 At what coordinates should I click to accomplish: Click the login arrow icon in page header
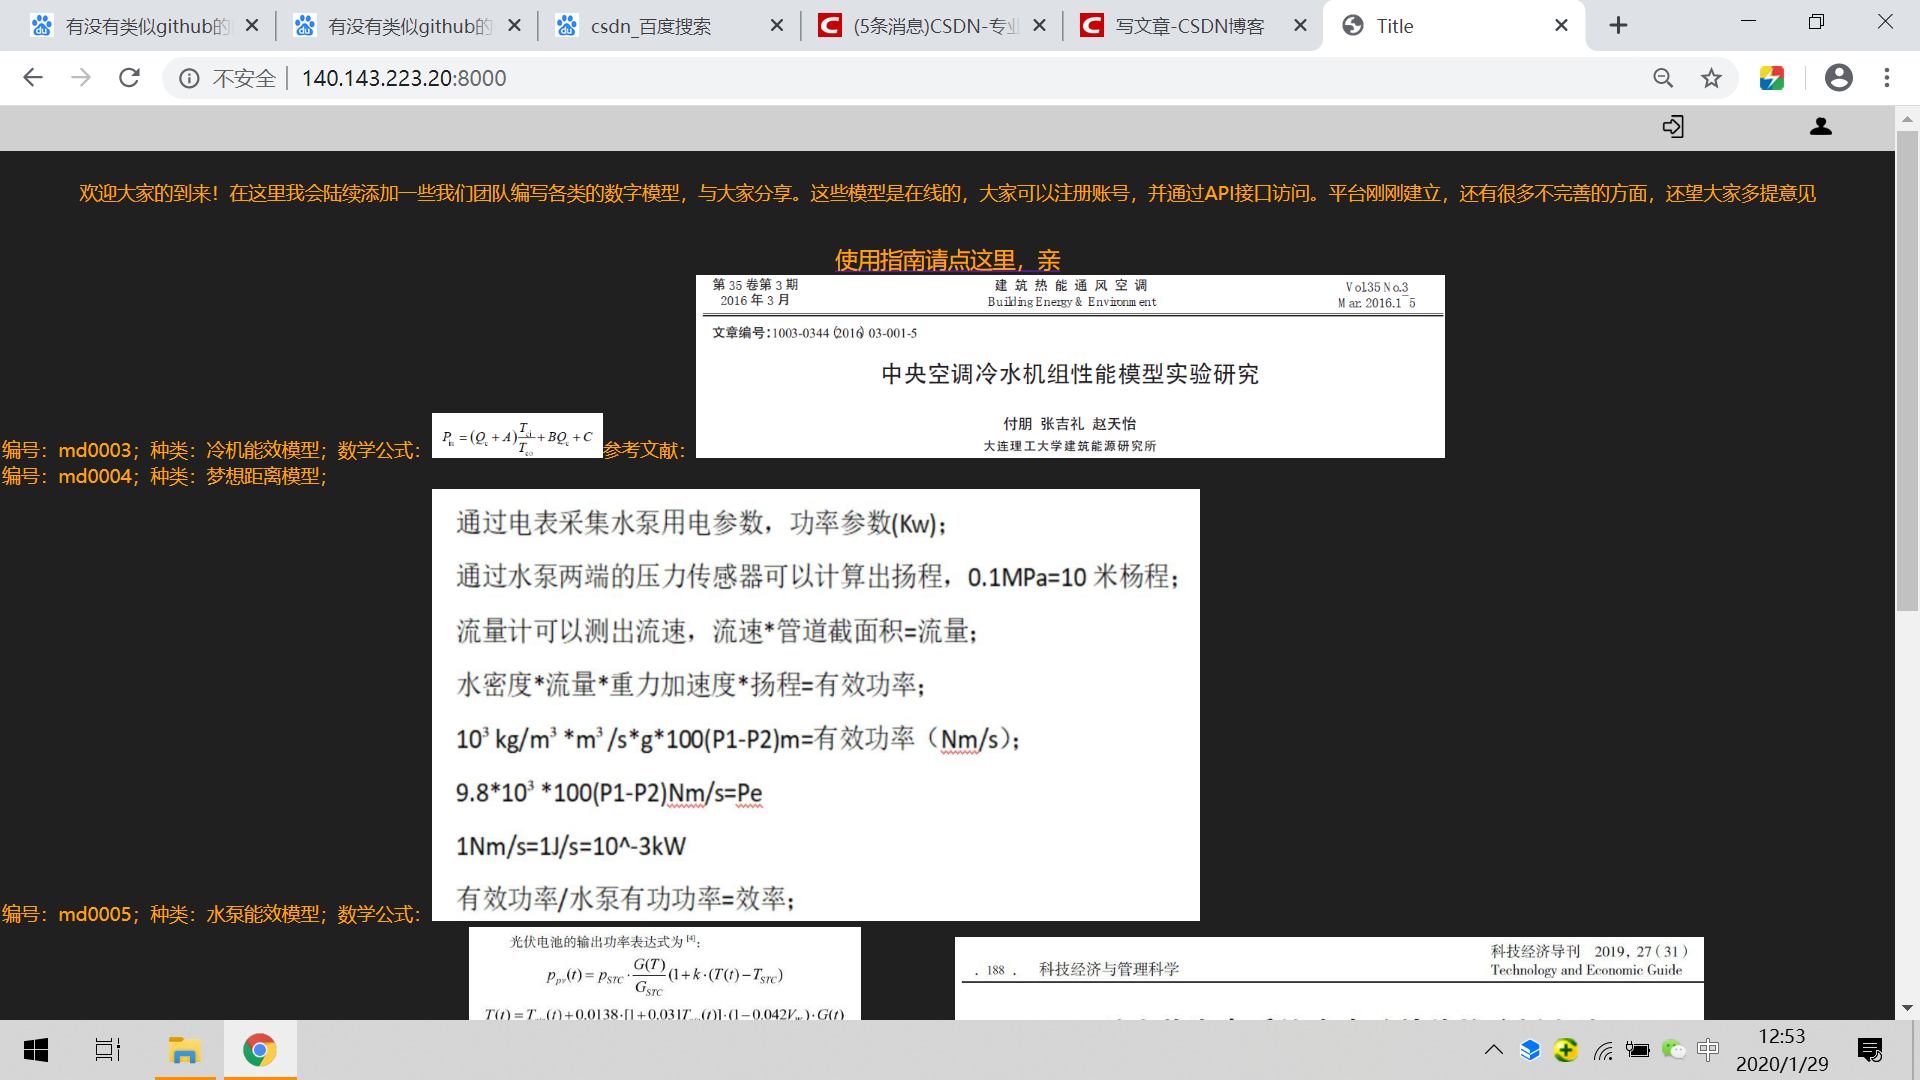pos(1673,126)
